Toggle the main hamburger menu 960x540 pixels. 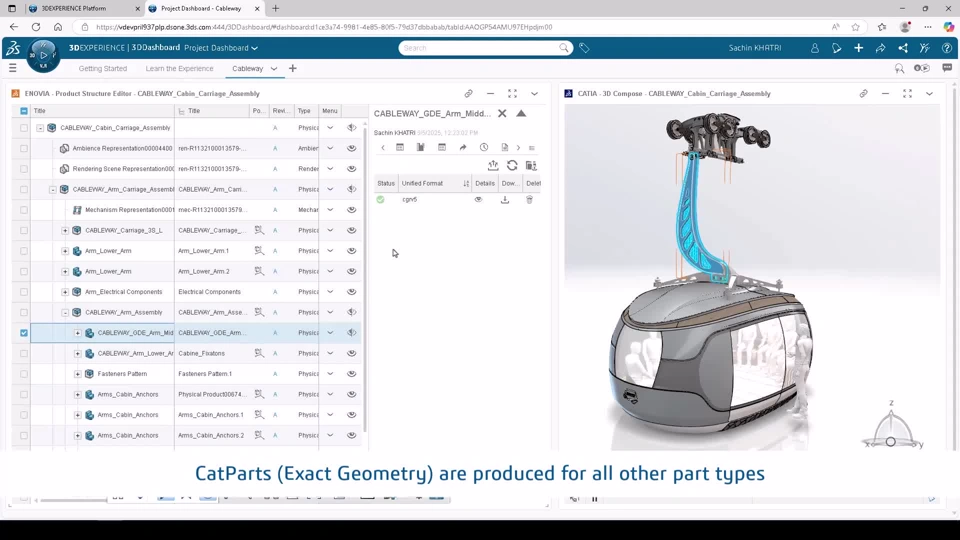pos(13,68)
